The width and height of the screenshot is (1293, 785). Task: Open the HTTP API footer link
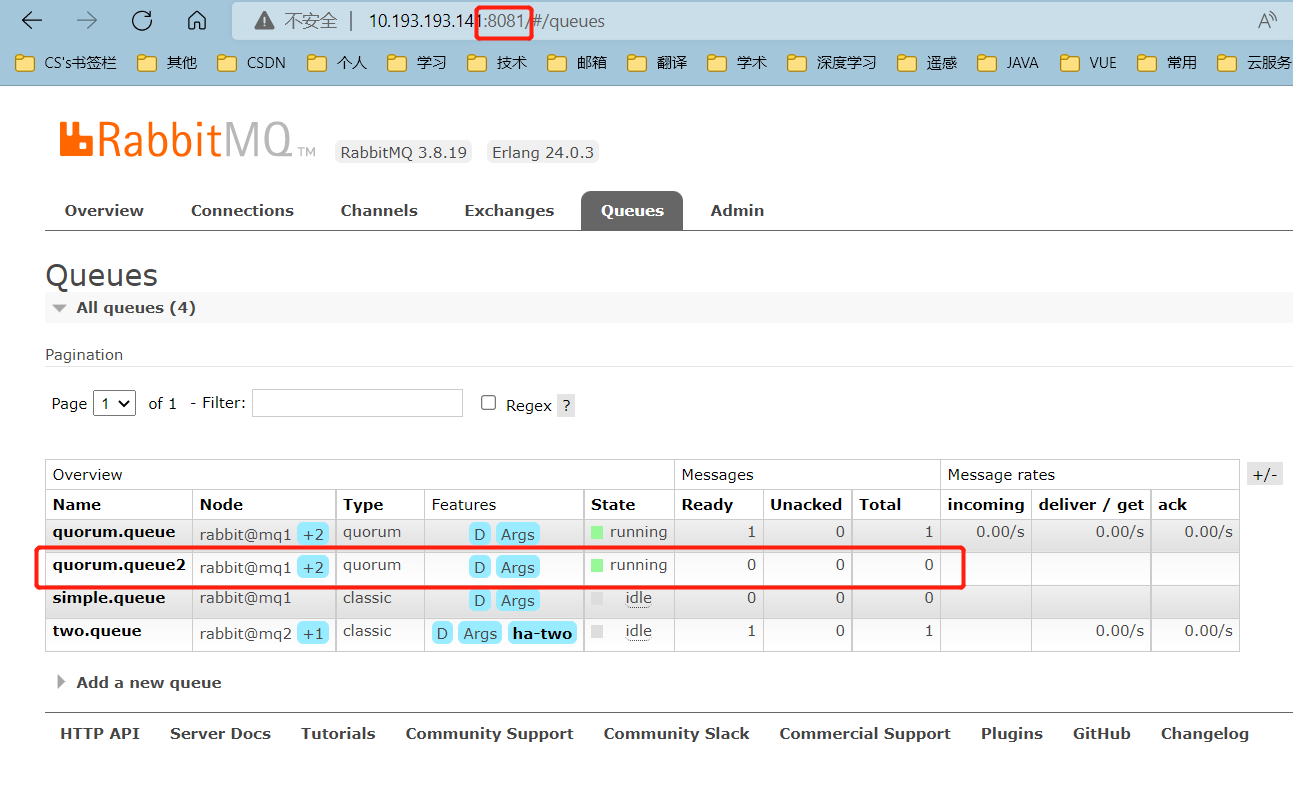(x=100, y=733)
